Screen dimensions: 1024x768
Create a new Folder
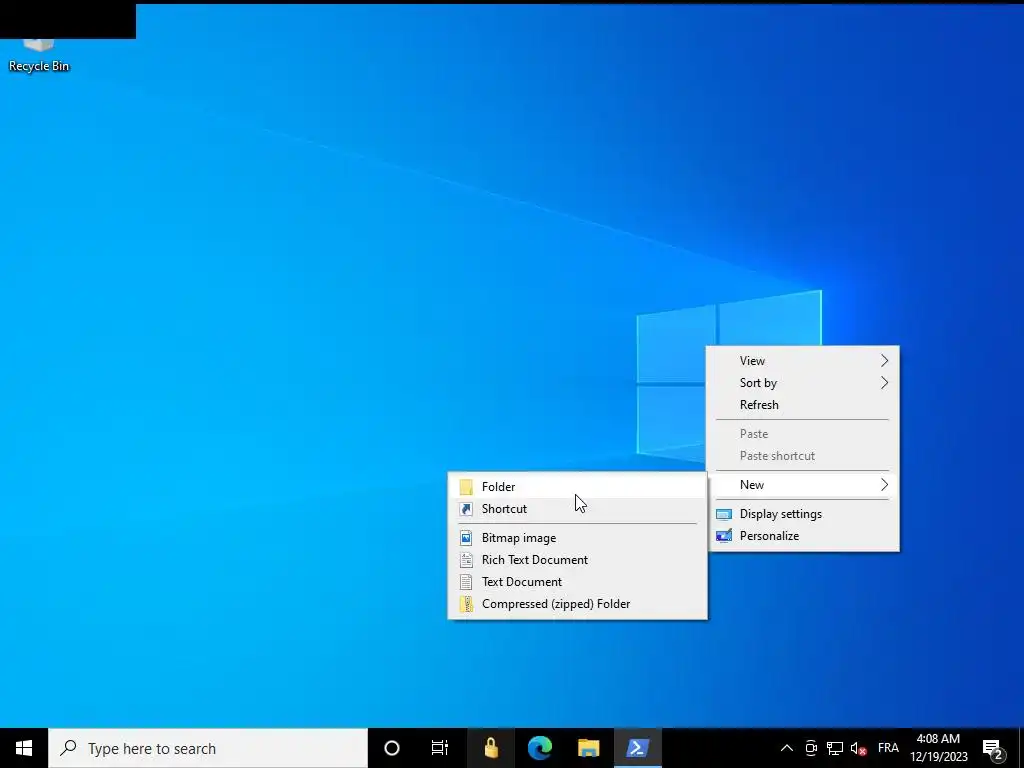click(x=577, y=487)
